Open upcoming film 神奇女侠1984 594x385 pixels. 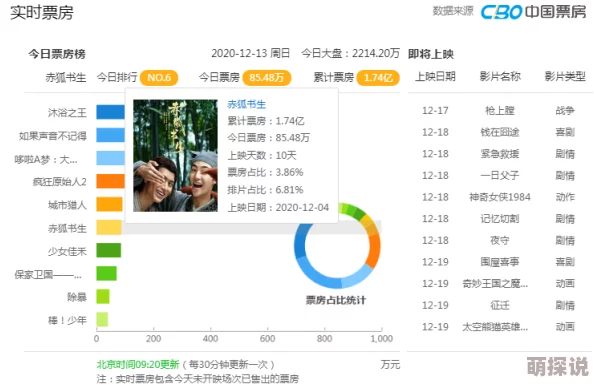[x=500, y=197]
